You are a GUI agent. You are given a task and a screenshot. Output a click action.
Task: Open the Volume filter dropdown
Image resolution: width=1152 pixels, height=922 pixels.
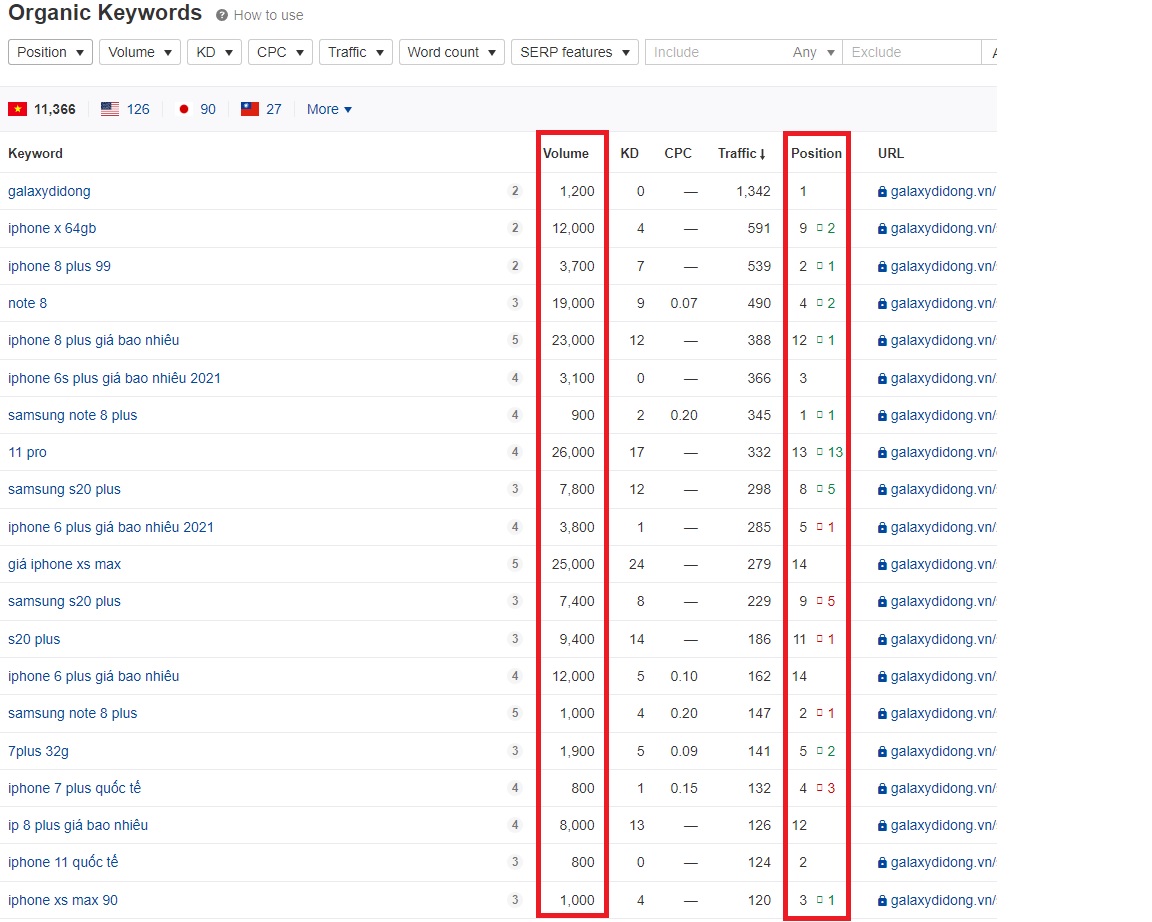(x=140, y=52)
